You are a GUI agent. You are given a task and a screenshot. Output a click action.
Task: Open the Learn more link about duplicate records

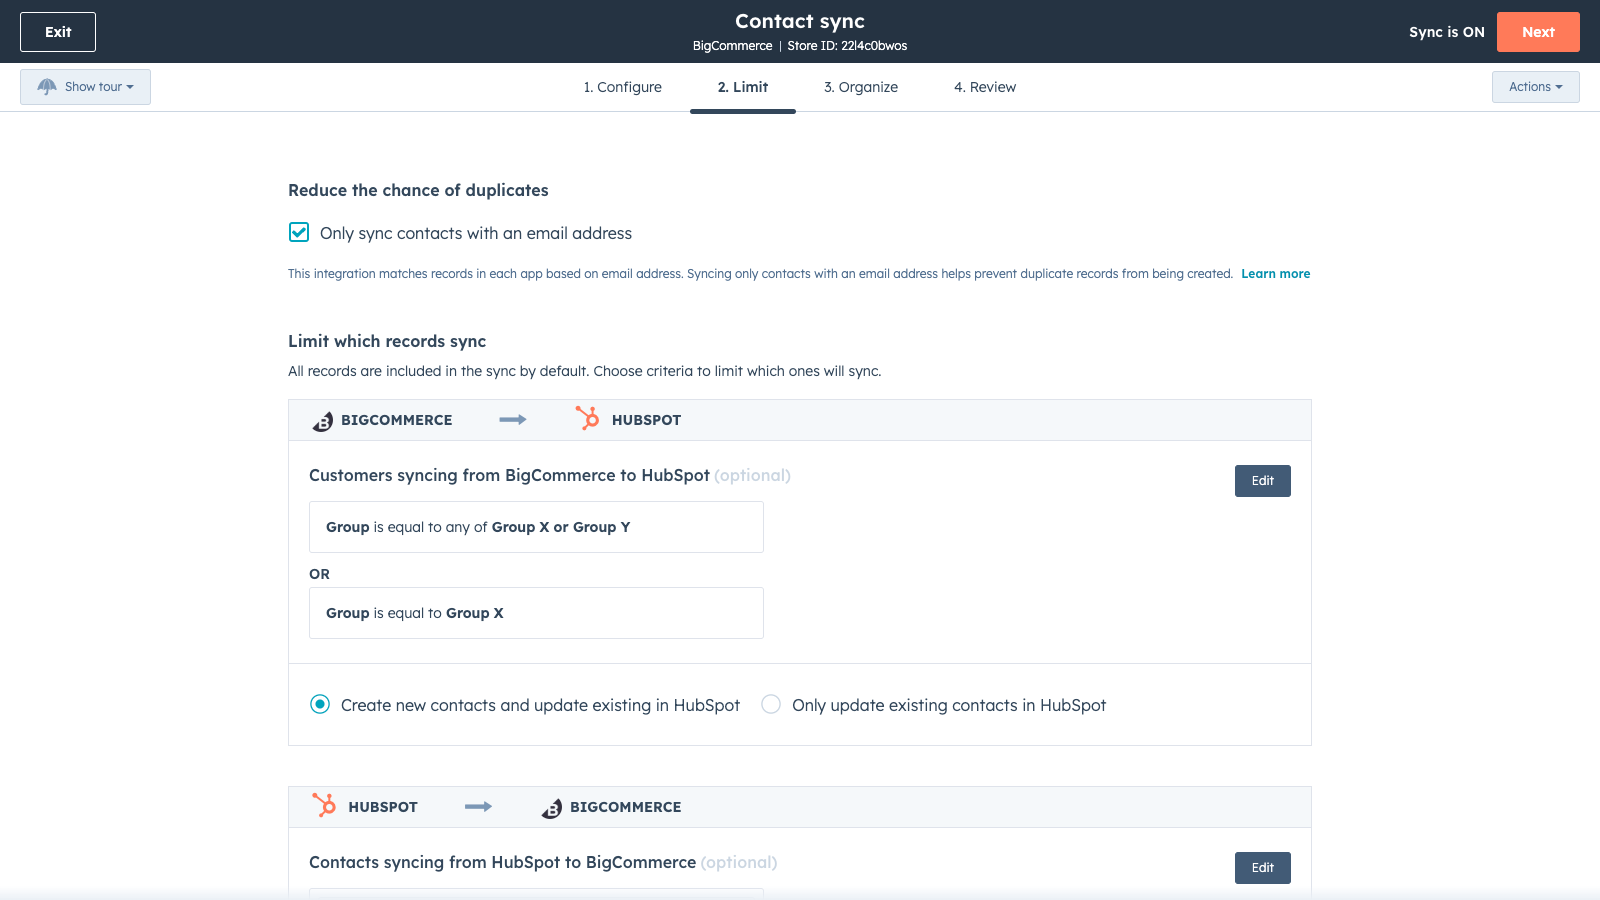click(x=1275, y=273)
